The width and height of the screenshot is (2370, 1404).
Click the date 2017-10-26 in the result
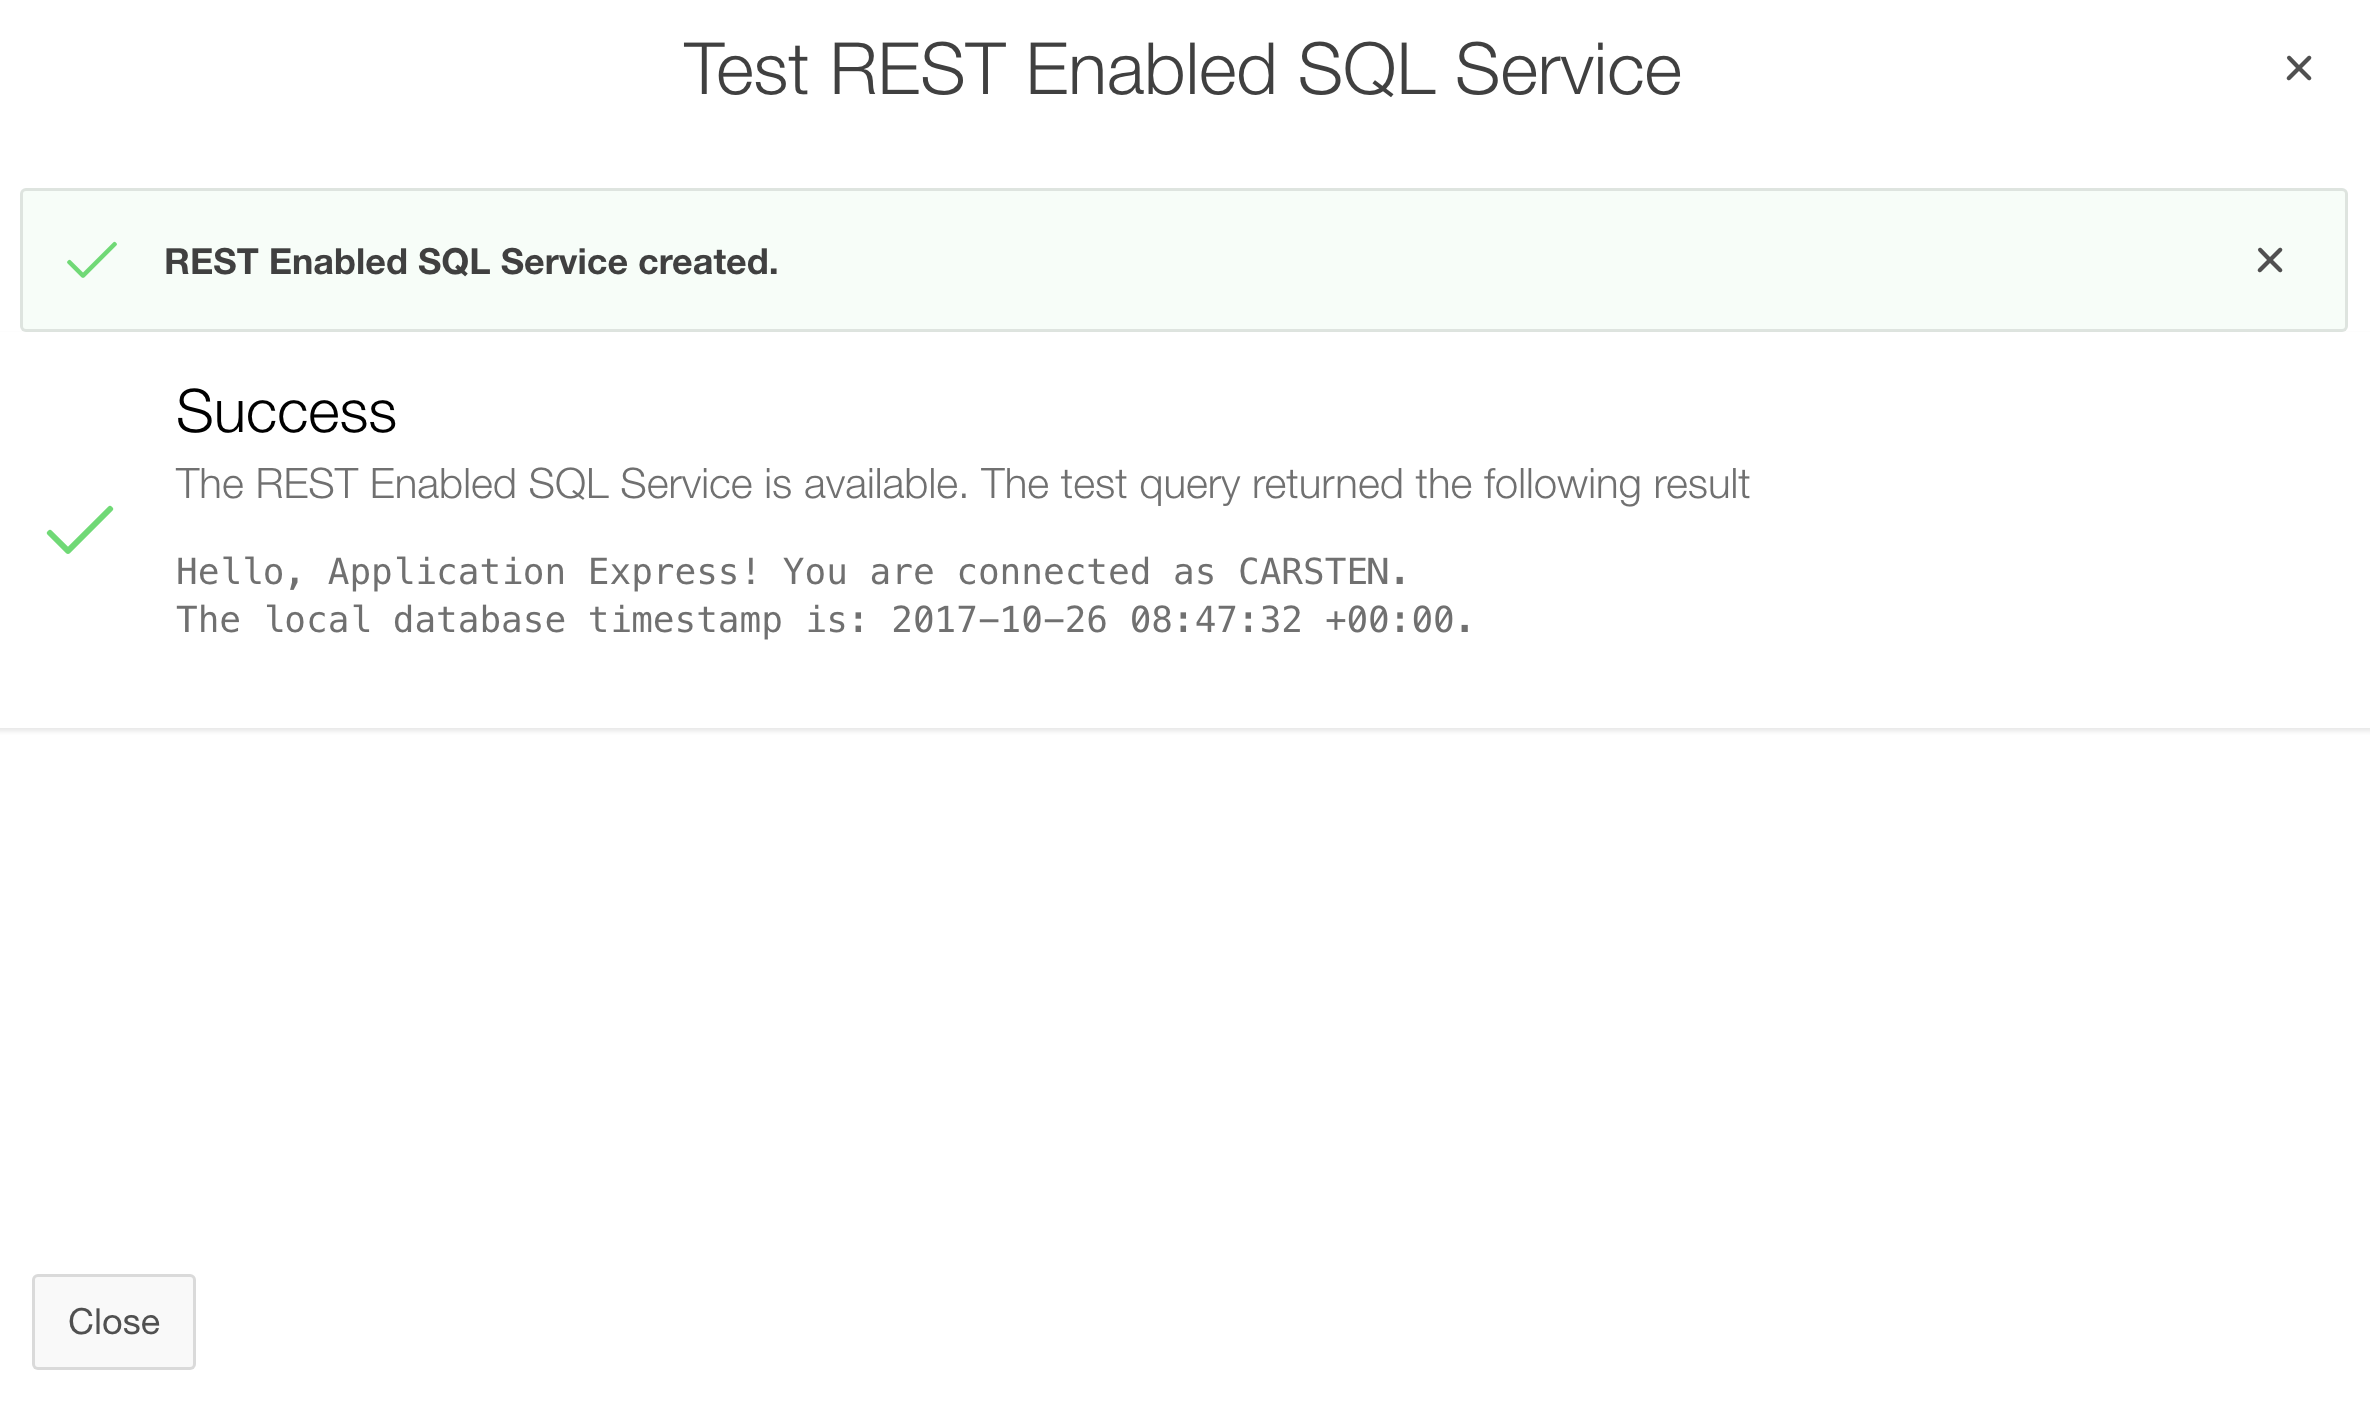point(999,620)
